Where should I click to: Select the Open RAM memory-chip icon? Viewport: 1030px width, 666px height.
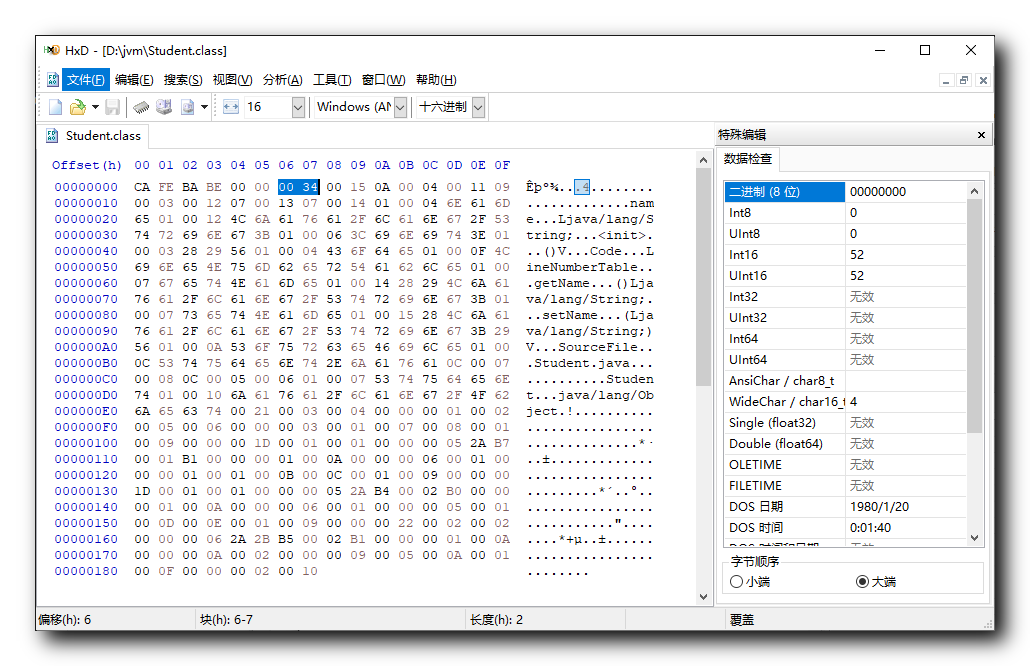click(142, 107)
